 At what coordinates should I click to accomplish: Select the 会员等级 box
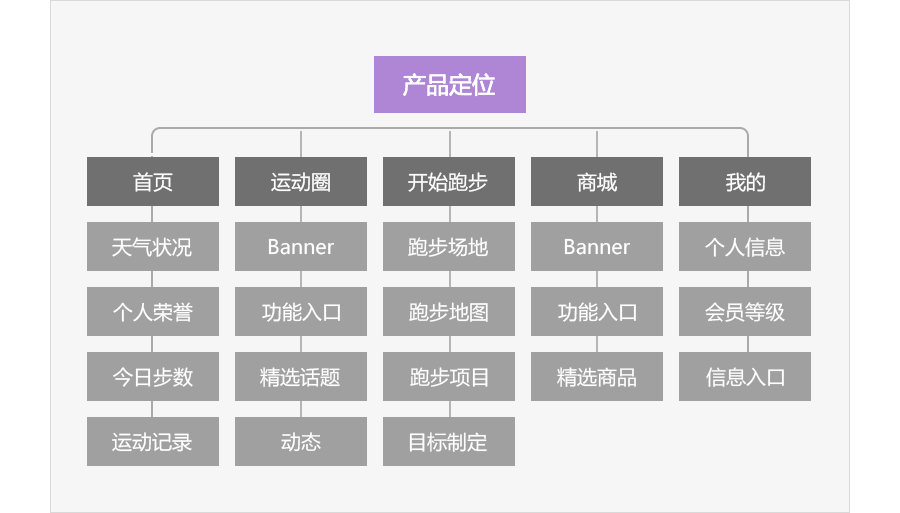745,312
